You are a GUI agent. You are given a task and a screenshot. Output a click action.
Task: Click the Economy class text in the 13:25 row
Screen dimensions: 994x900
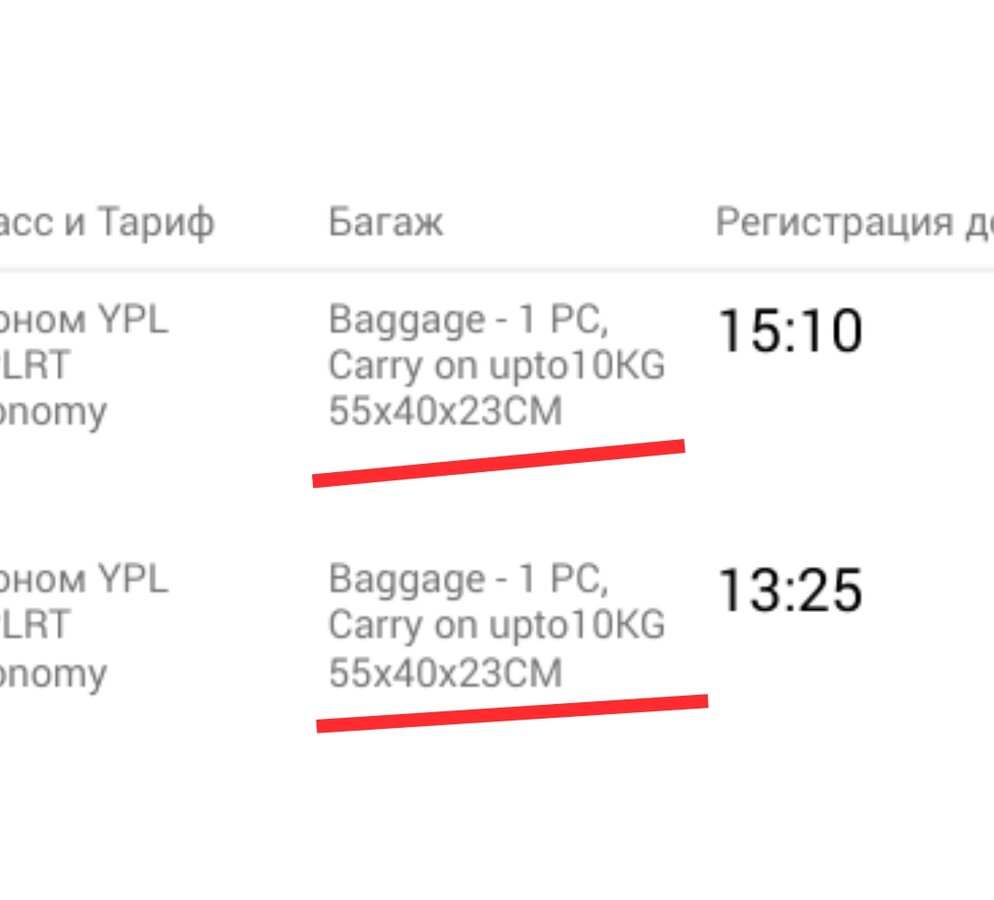tap(53, 674)
